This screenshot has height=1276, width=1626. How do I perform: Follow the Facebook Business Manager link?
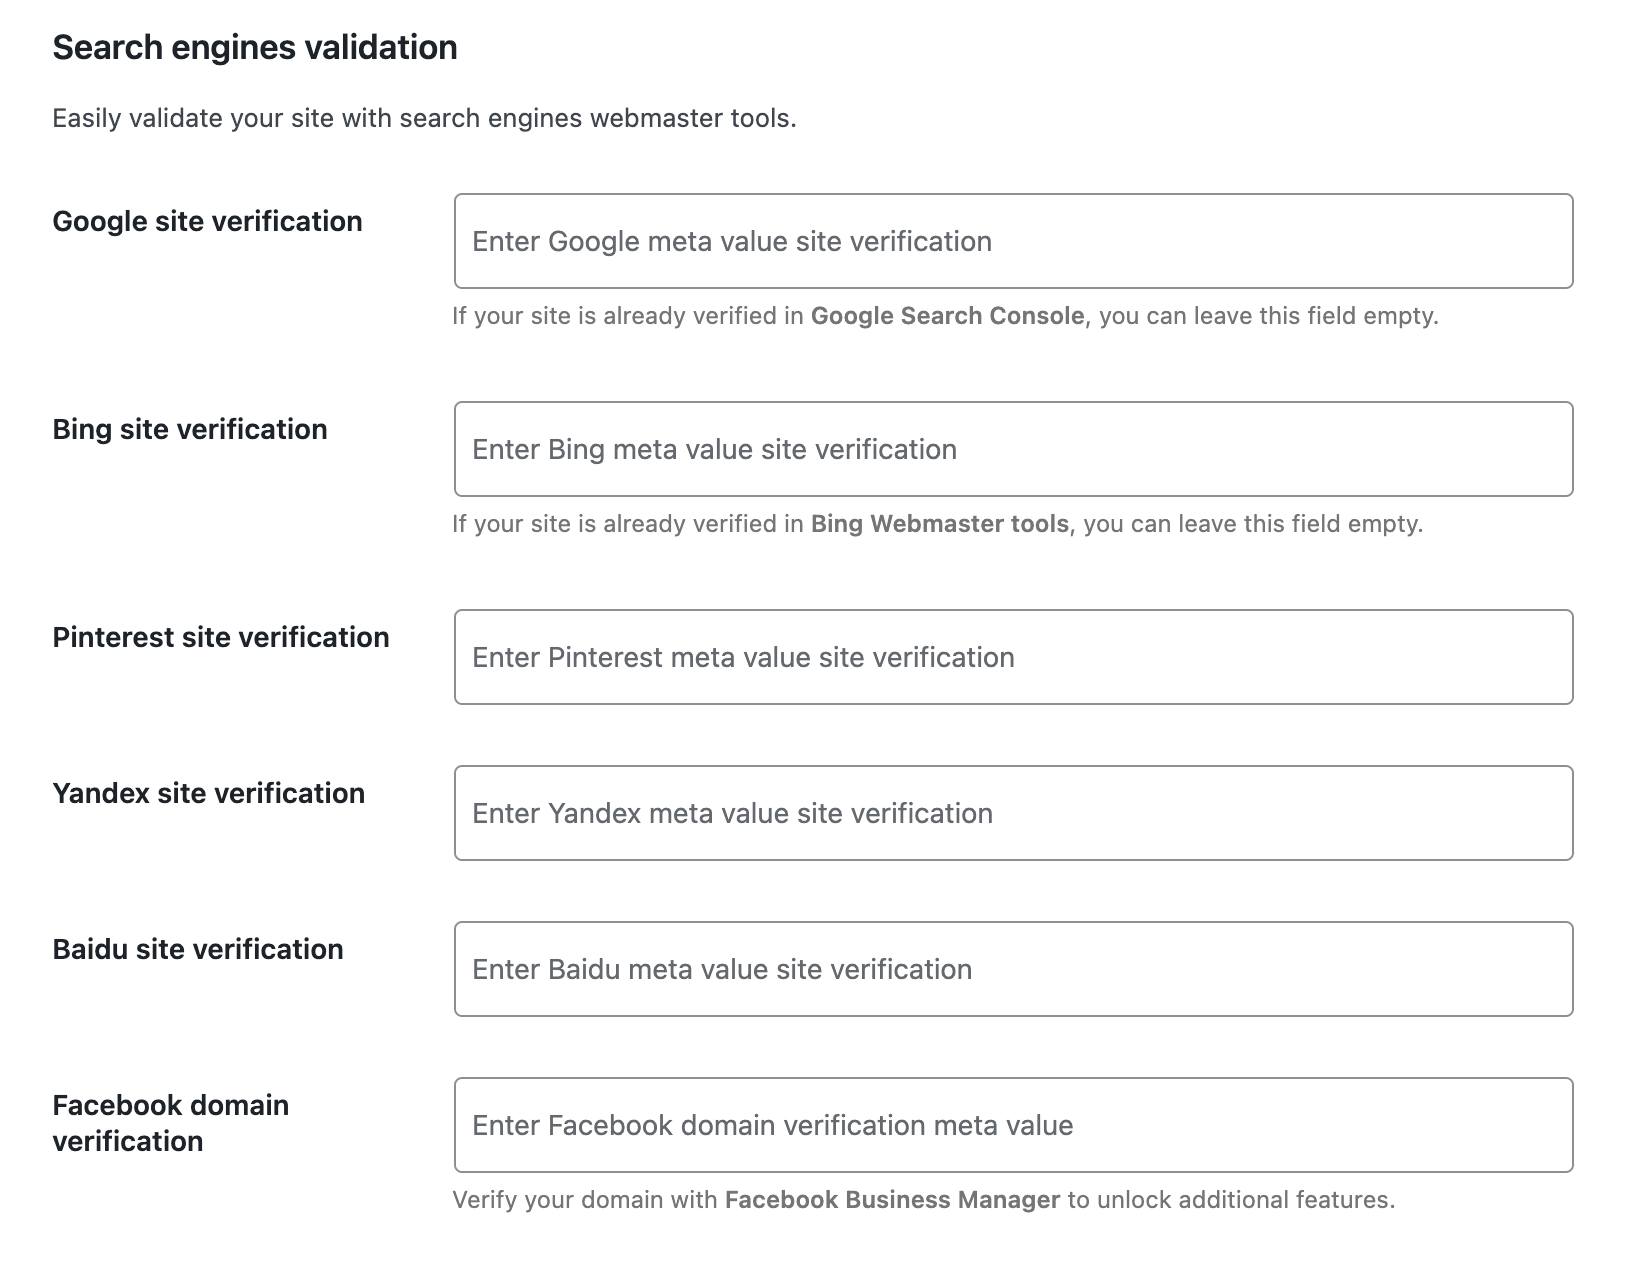pos(892,1200)
